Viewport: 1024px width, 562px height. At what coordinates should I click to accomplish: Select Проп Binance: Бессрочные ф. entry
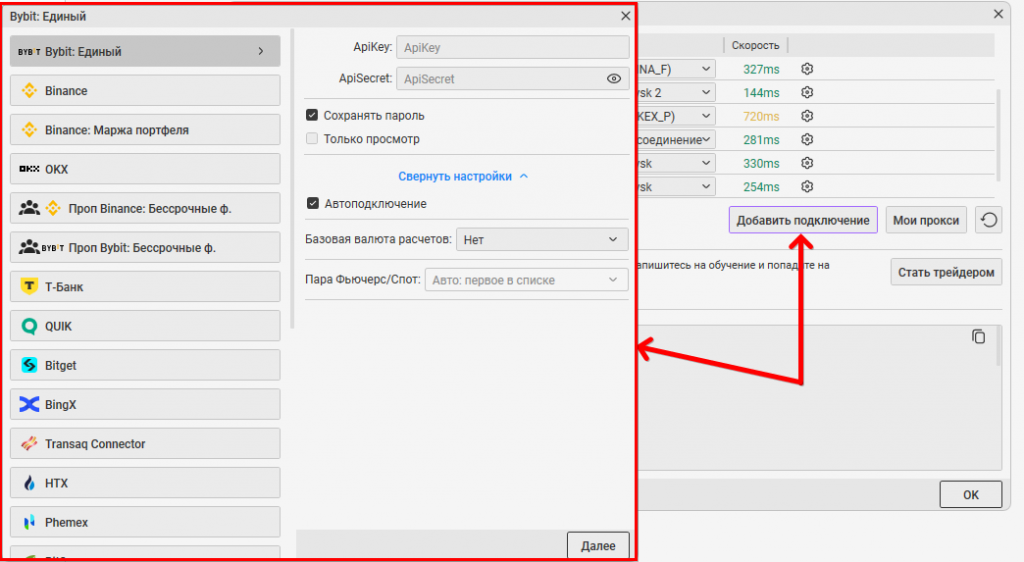point(145,208)
